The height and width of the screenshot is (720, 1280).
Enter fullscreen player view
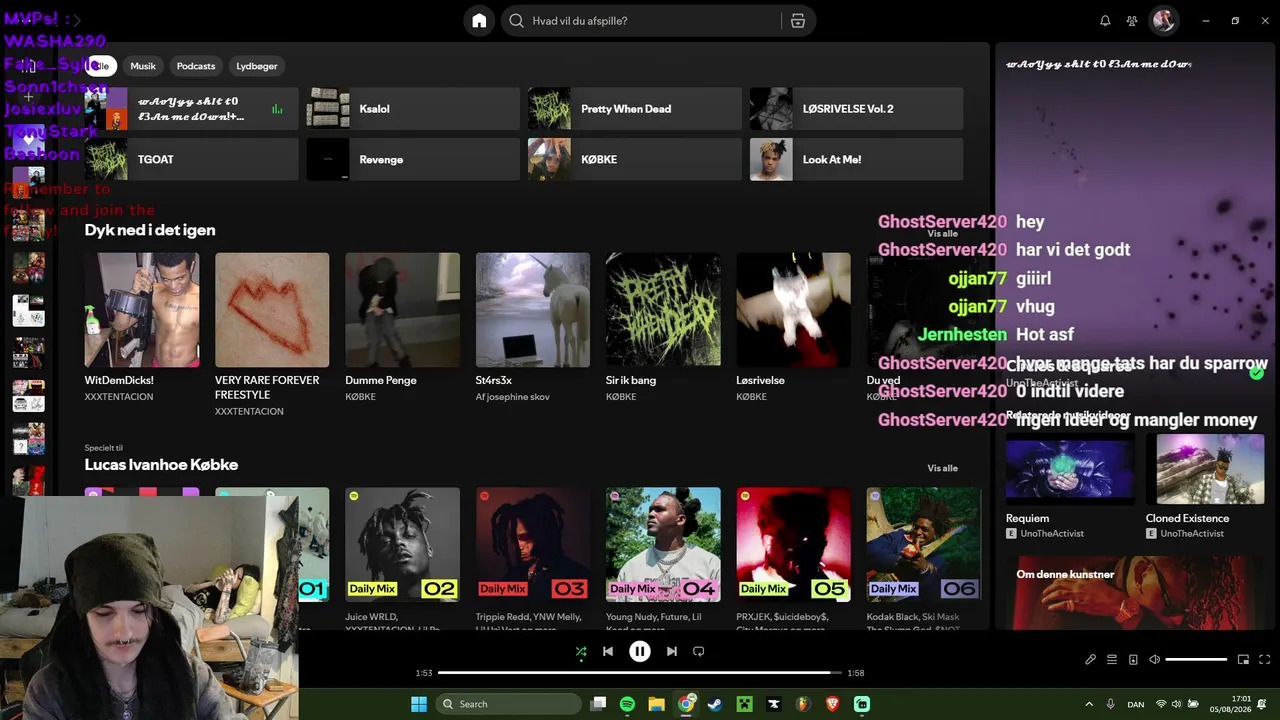click(x=1265, y=660)
